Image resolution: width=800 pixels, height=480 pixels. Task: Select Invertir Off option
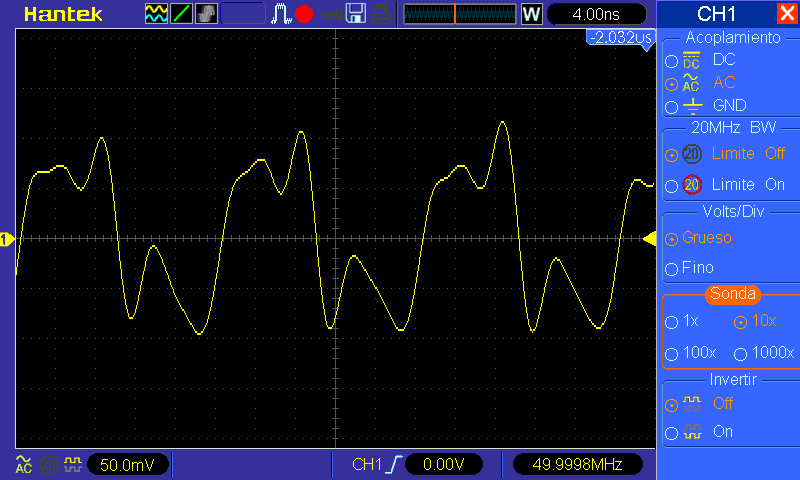(671, 406)
